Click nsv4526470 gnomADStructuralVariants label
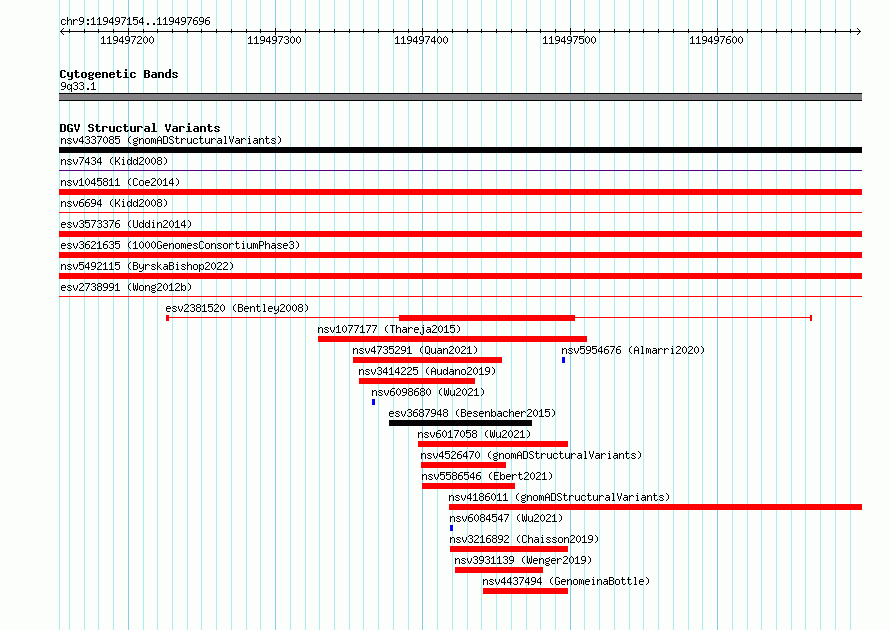The height and width of the screenshot is (630, 890). point(531,455)
